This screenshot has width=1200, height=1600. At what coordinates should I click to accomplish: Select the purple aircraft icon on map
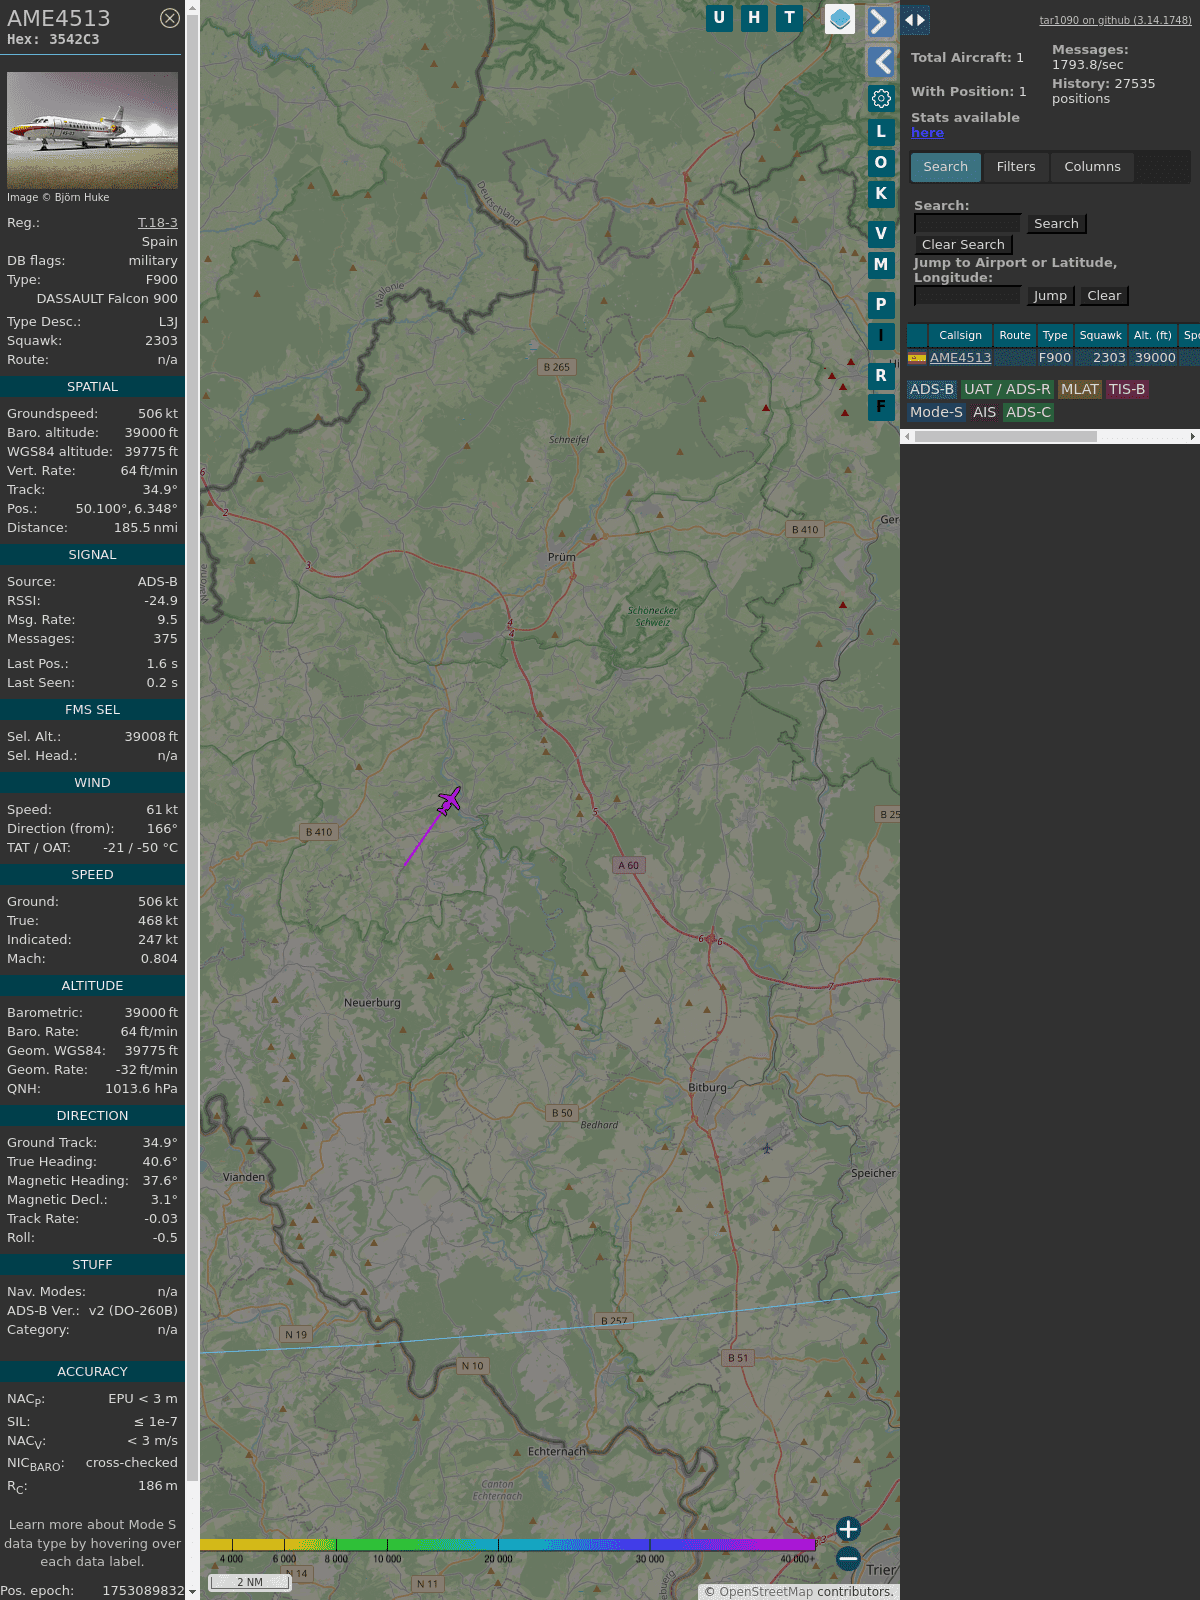point(450,800)
